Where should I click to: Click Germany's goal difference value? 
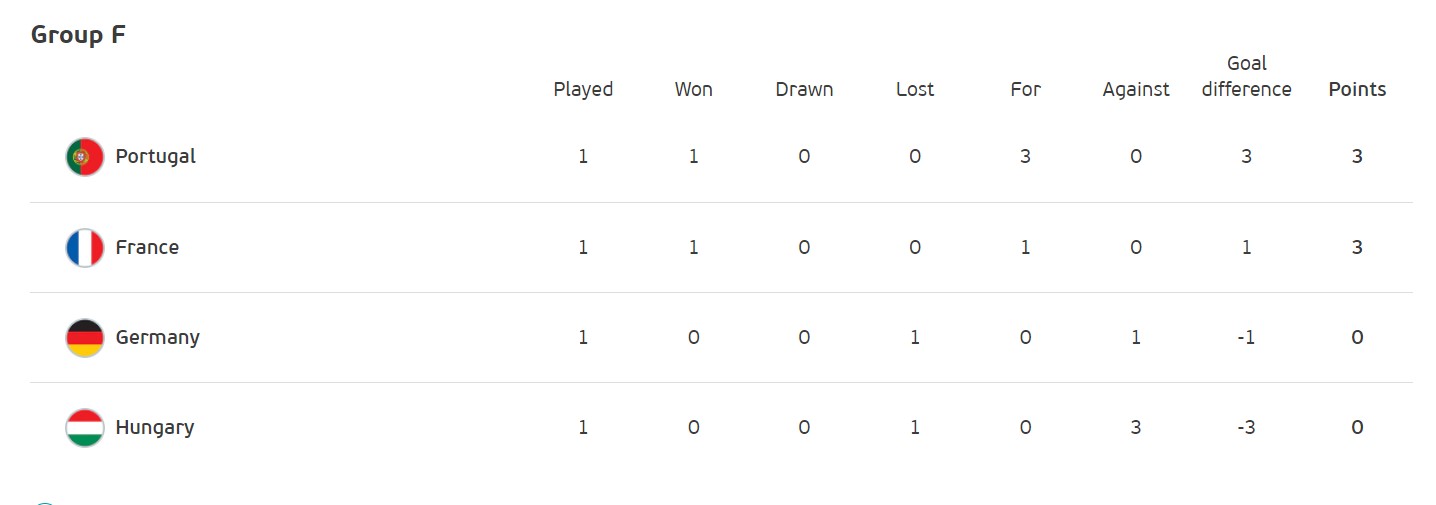[x=1246, y=338]
